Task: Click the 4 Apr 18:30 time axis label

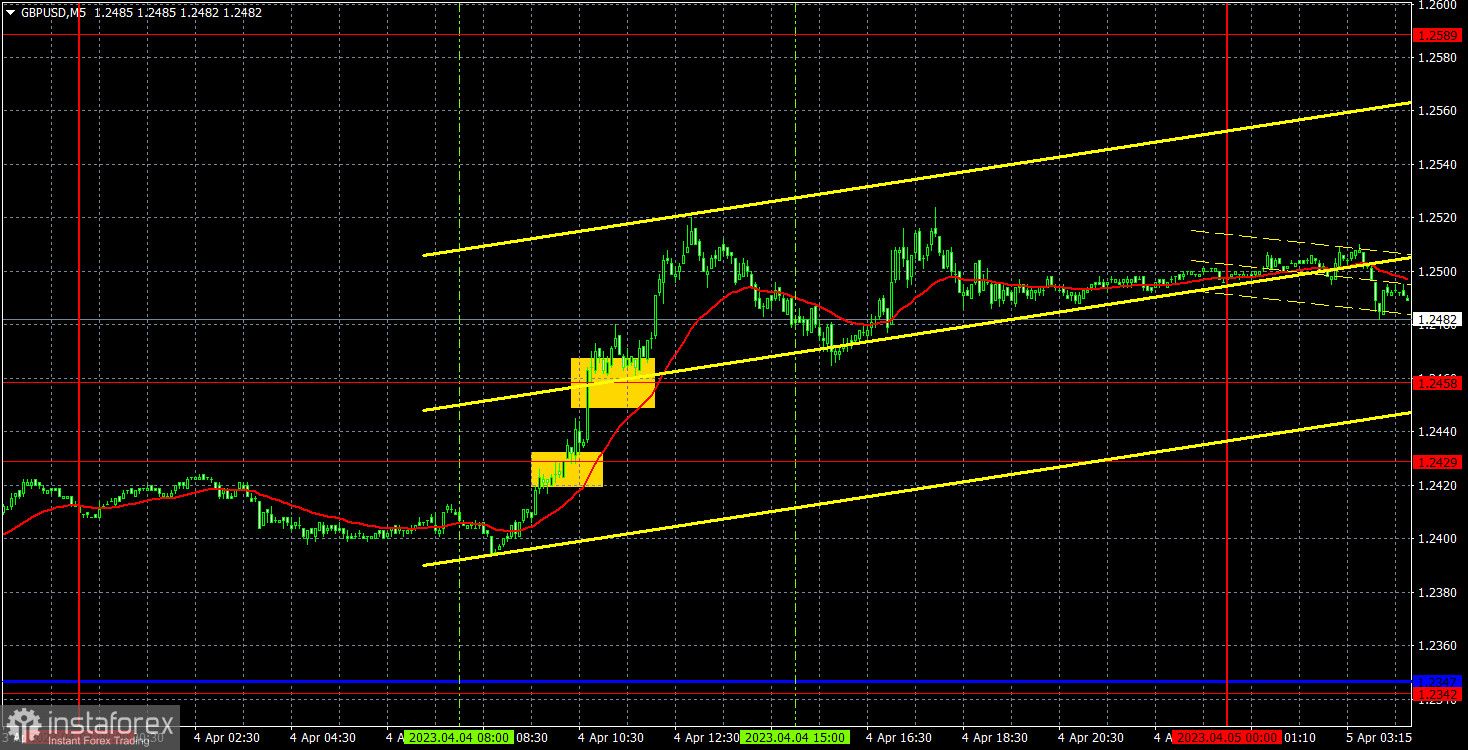Action: [995, 737]
